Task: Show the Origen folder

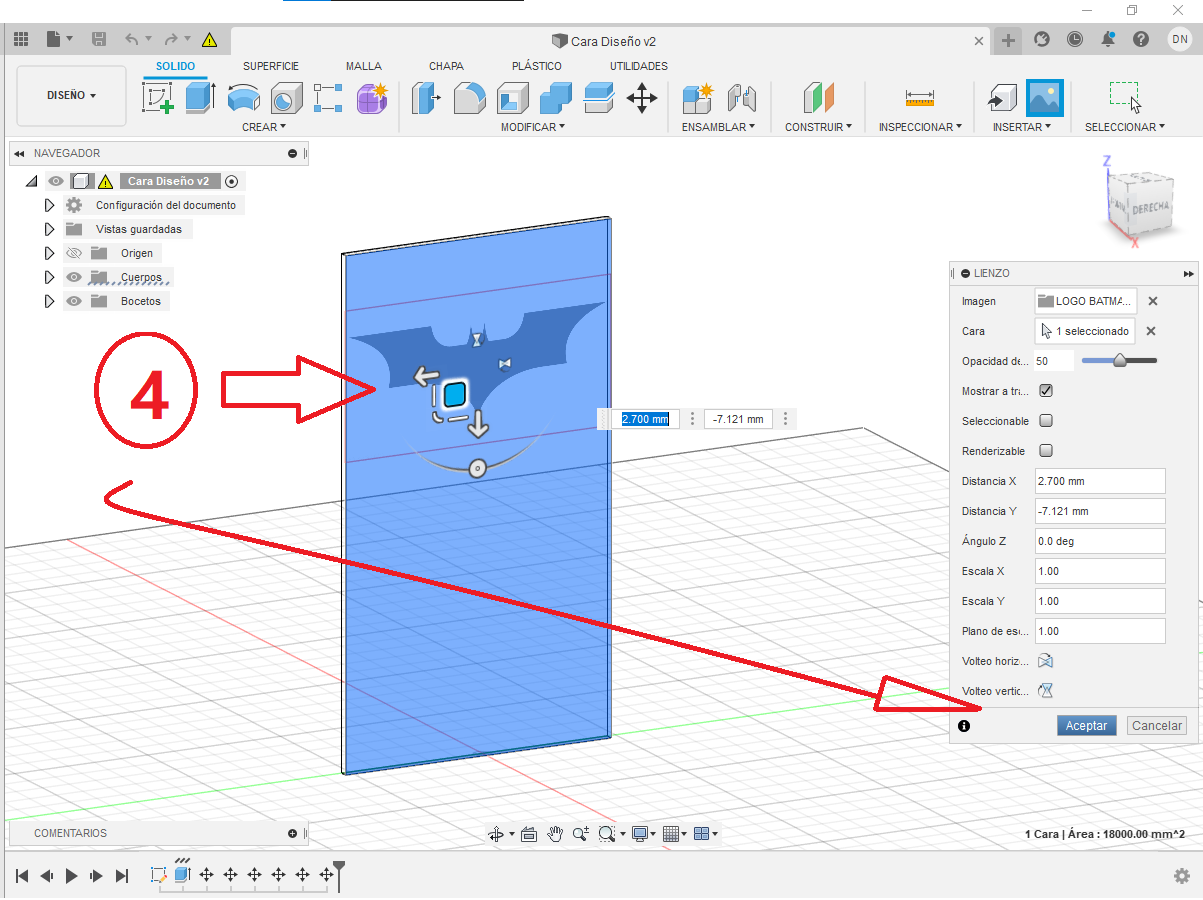Action: [73, 253]
